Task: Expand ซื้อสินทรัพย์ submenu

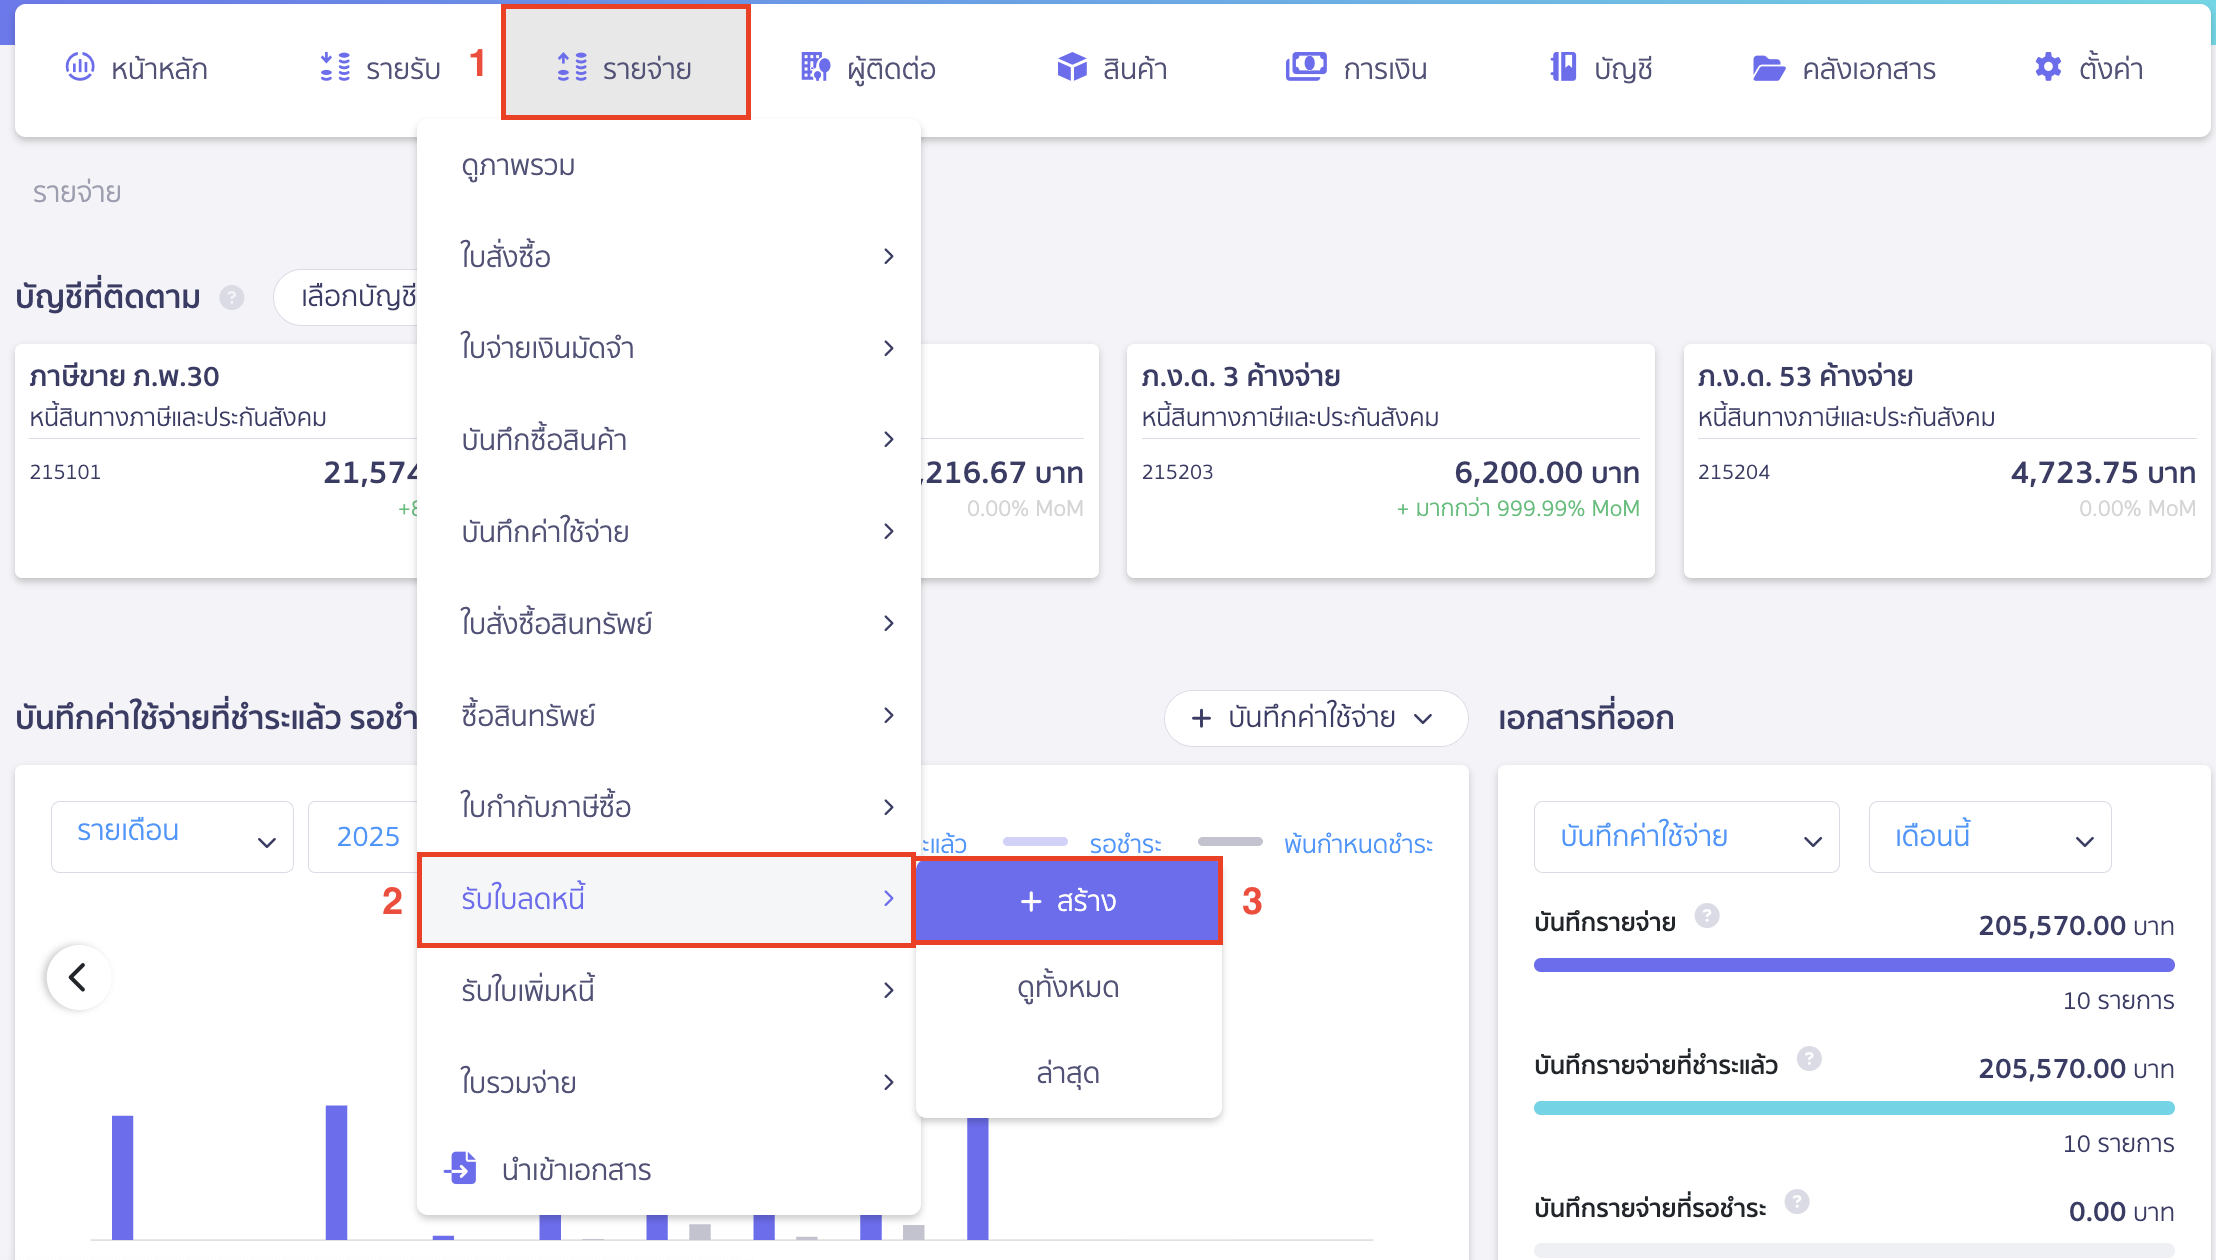Action: (668, 716)
